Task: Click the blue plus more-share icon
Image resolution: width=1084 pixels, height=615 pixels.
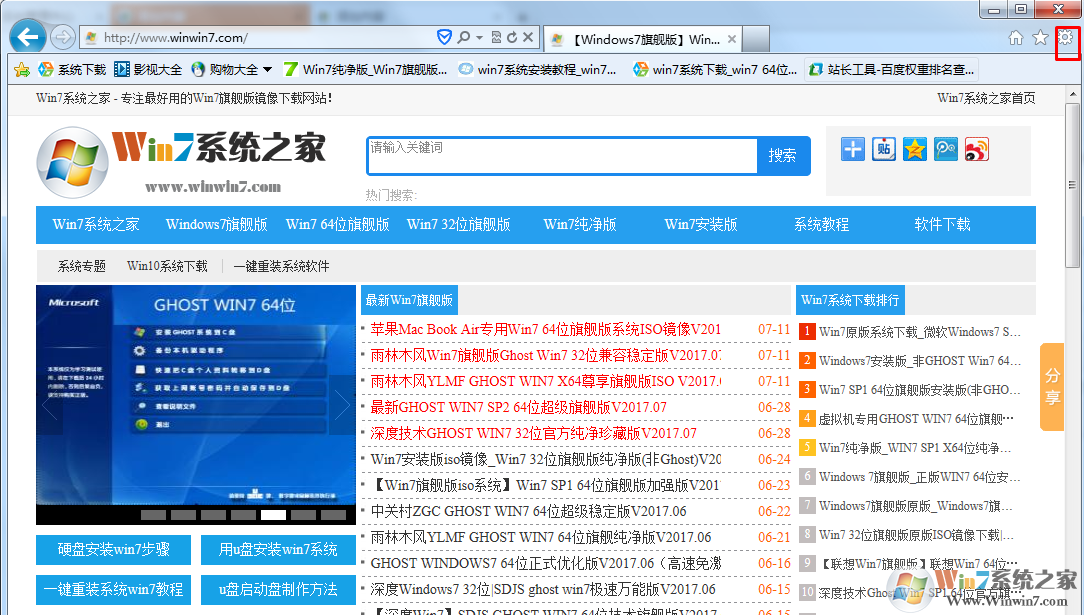Action: point(853,149)
